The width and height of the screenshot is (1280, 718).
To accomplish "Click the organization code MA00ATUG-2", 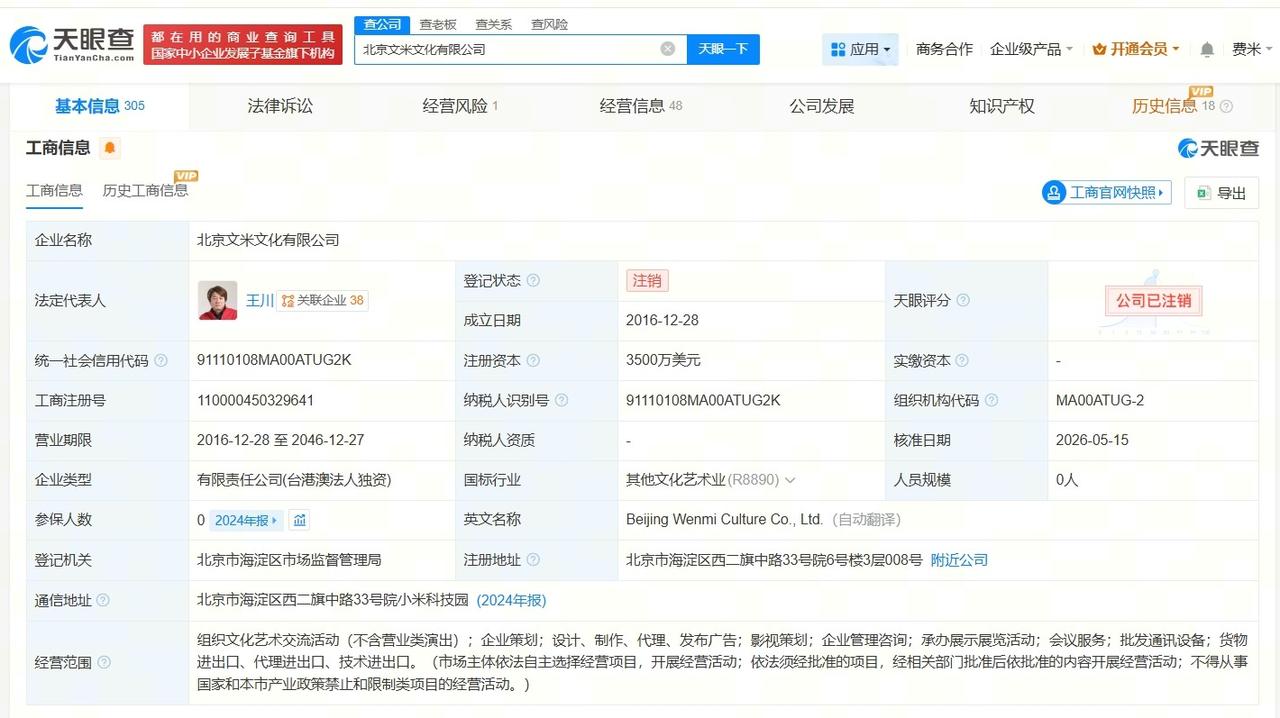I will [x=1100, y=400].
